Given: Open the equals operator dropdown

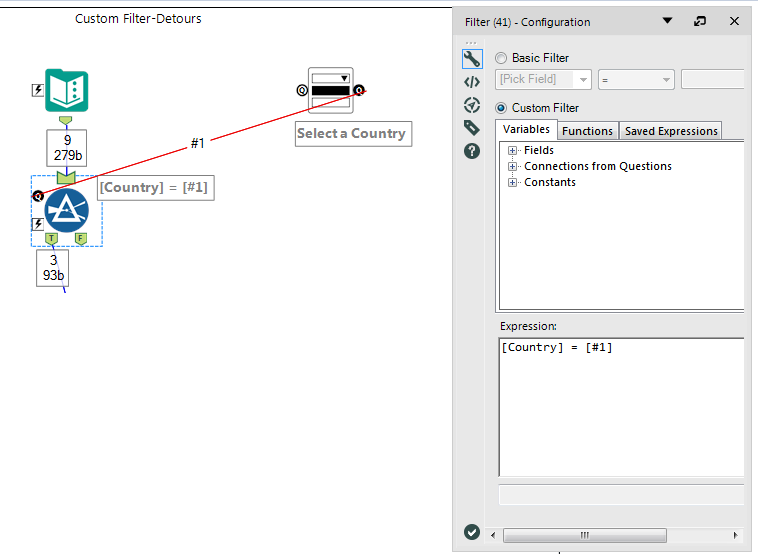Looking at the screenshot, I should coord(636,79).
